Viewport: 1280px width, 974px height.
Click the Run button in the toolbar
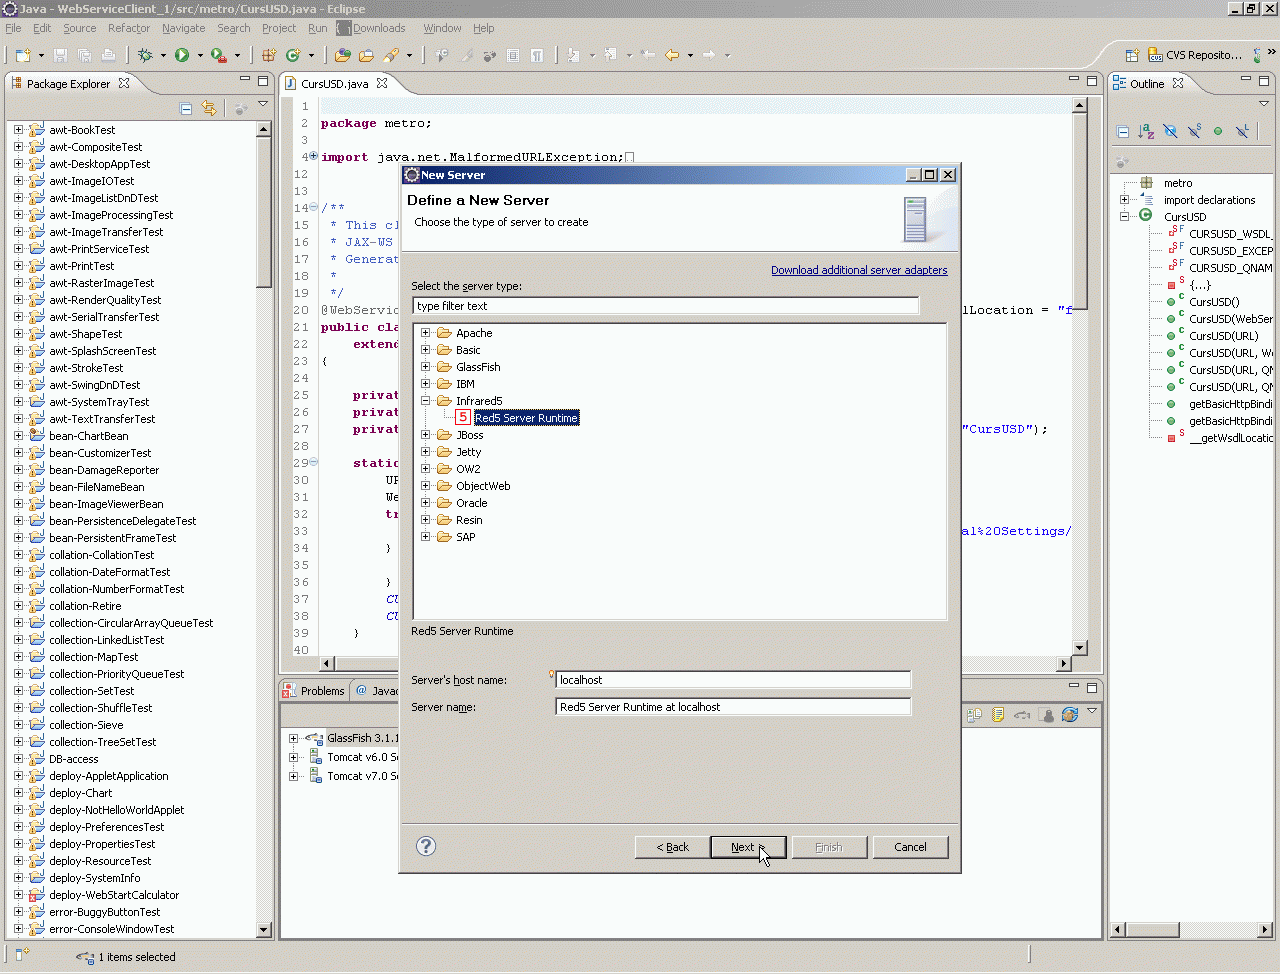(x=182, y=55)
